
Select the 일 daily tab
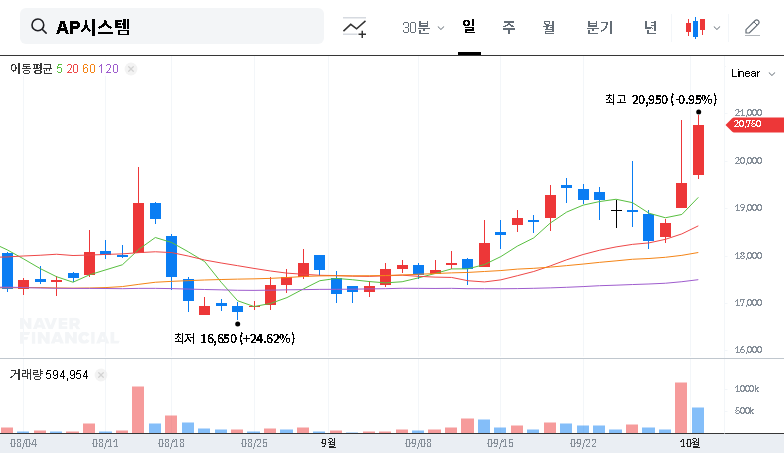pyautogui.click(x=468, y=27)
